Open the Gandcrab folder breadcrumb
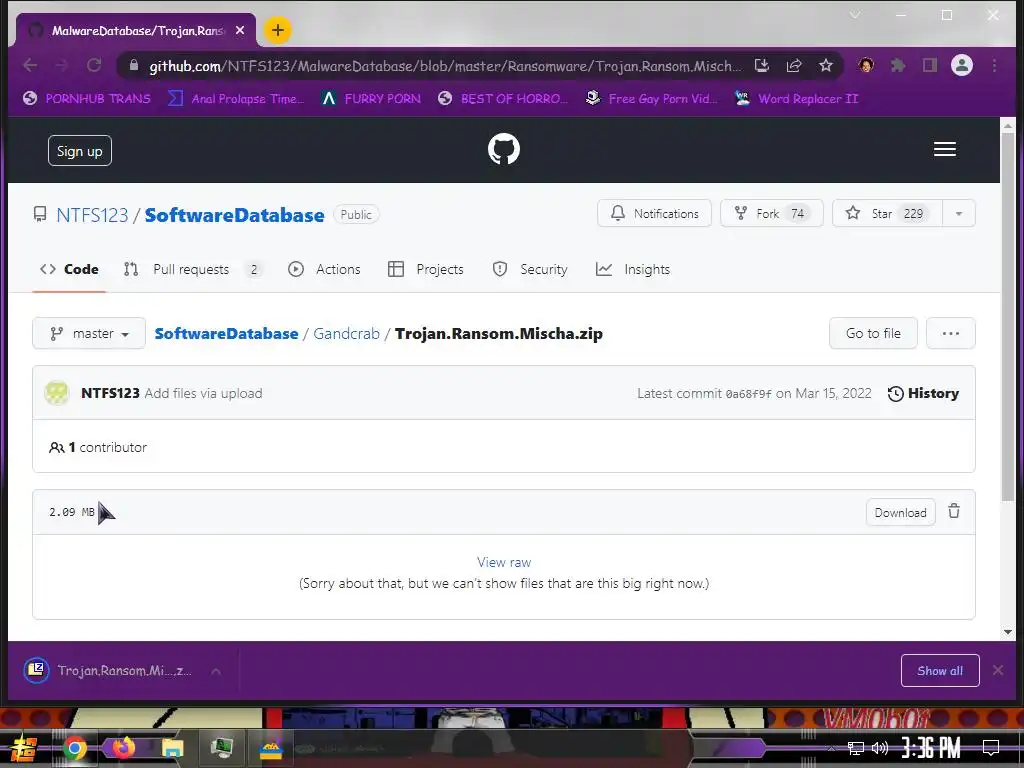This screenshot has height=768, width=1024. tap(346, 333)
